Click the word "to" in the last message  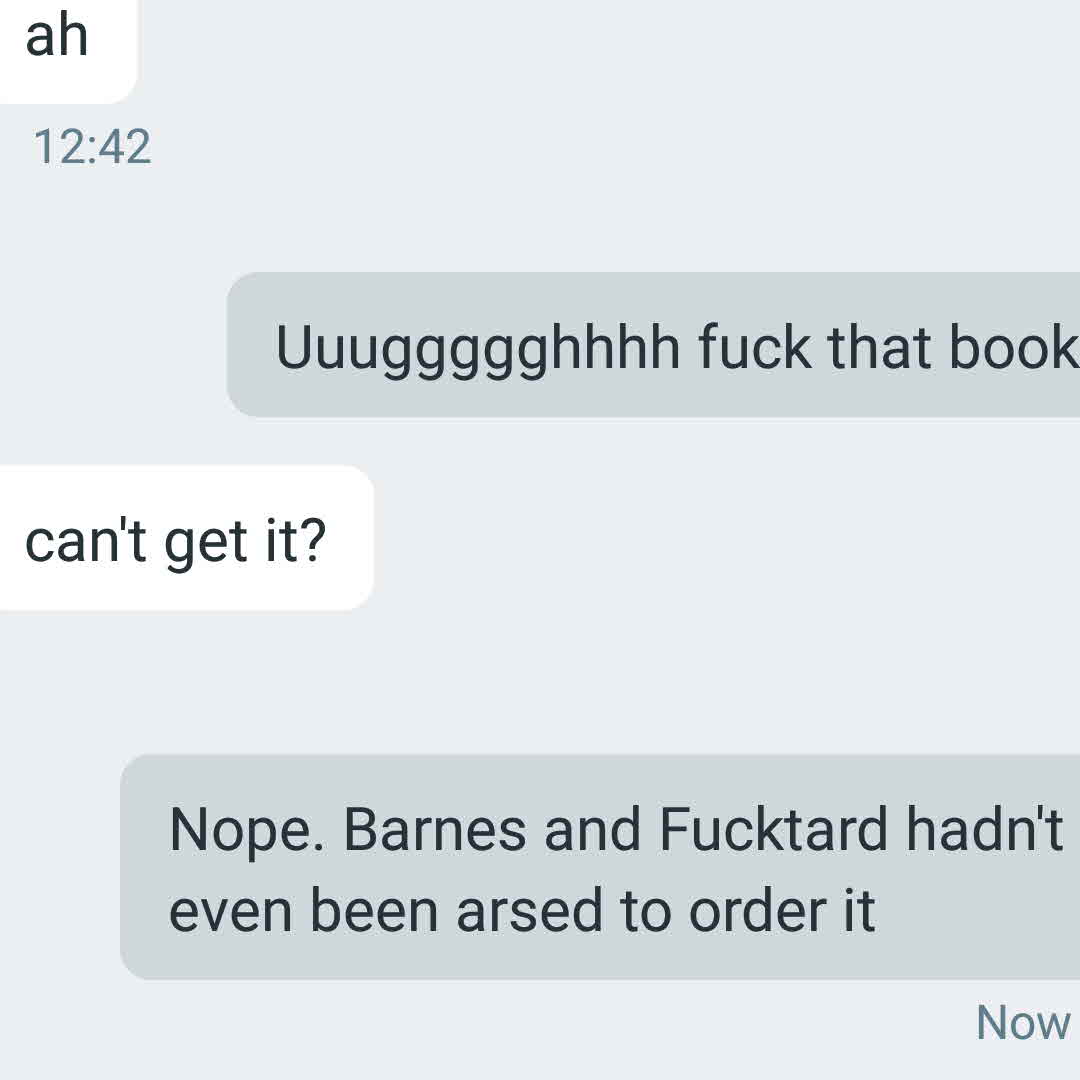(645, 911)
